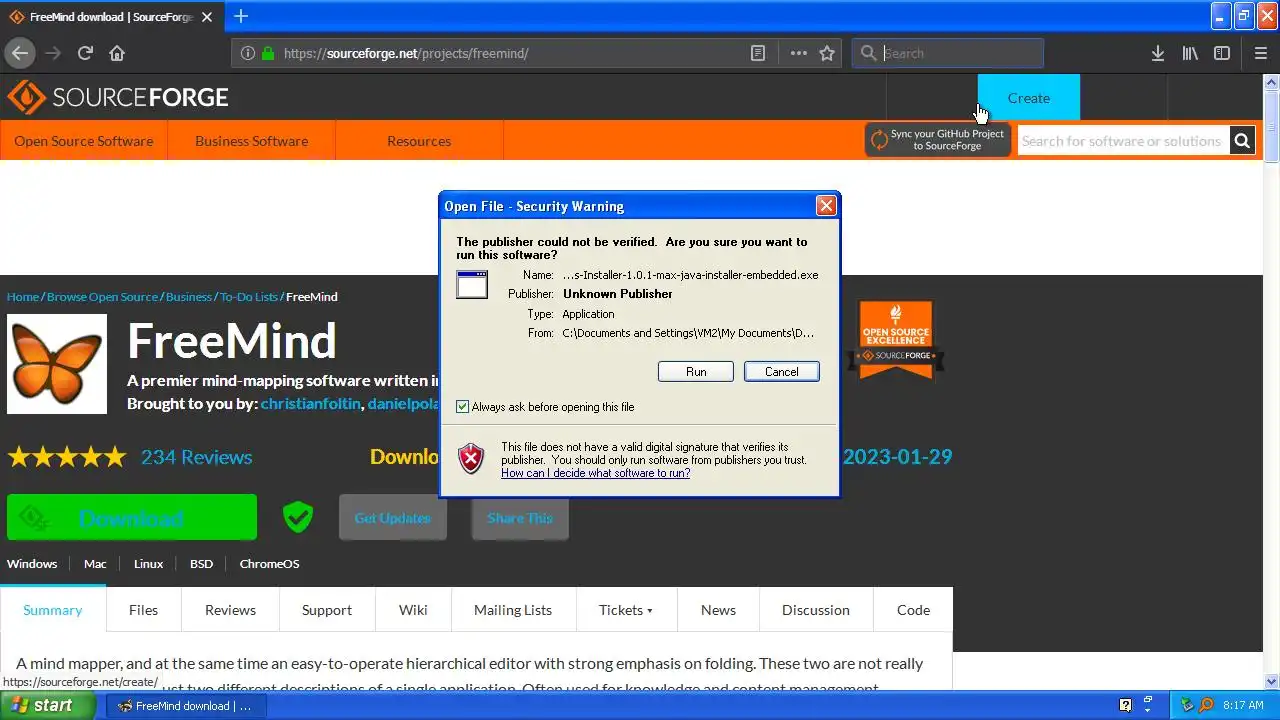
Task: Go back using the browser back arrow
Action: pyautogui.click(x=20, y=53)
